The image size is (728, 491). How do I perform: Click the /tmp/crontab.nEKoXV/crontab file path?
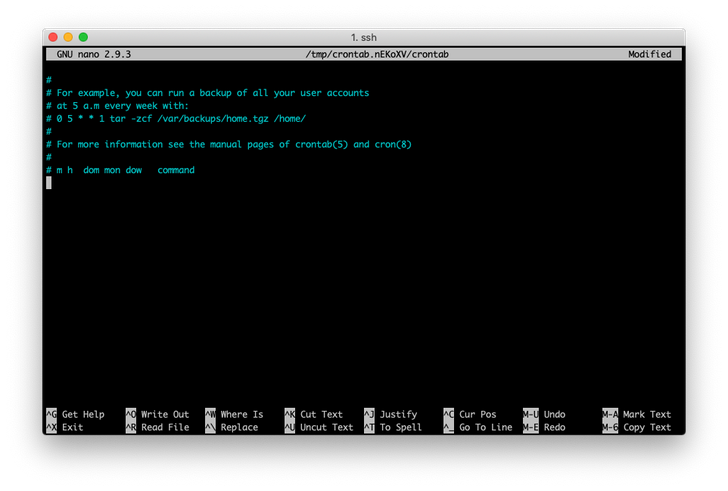click(377, 54)
